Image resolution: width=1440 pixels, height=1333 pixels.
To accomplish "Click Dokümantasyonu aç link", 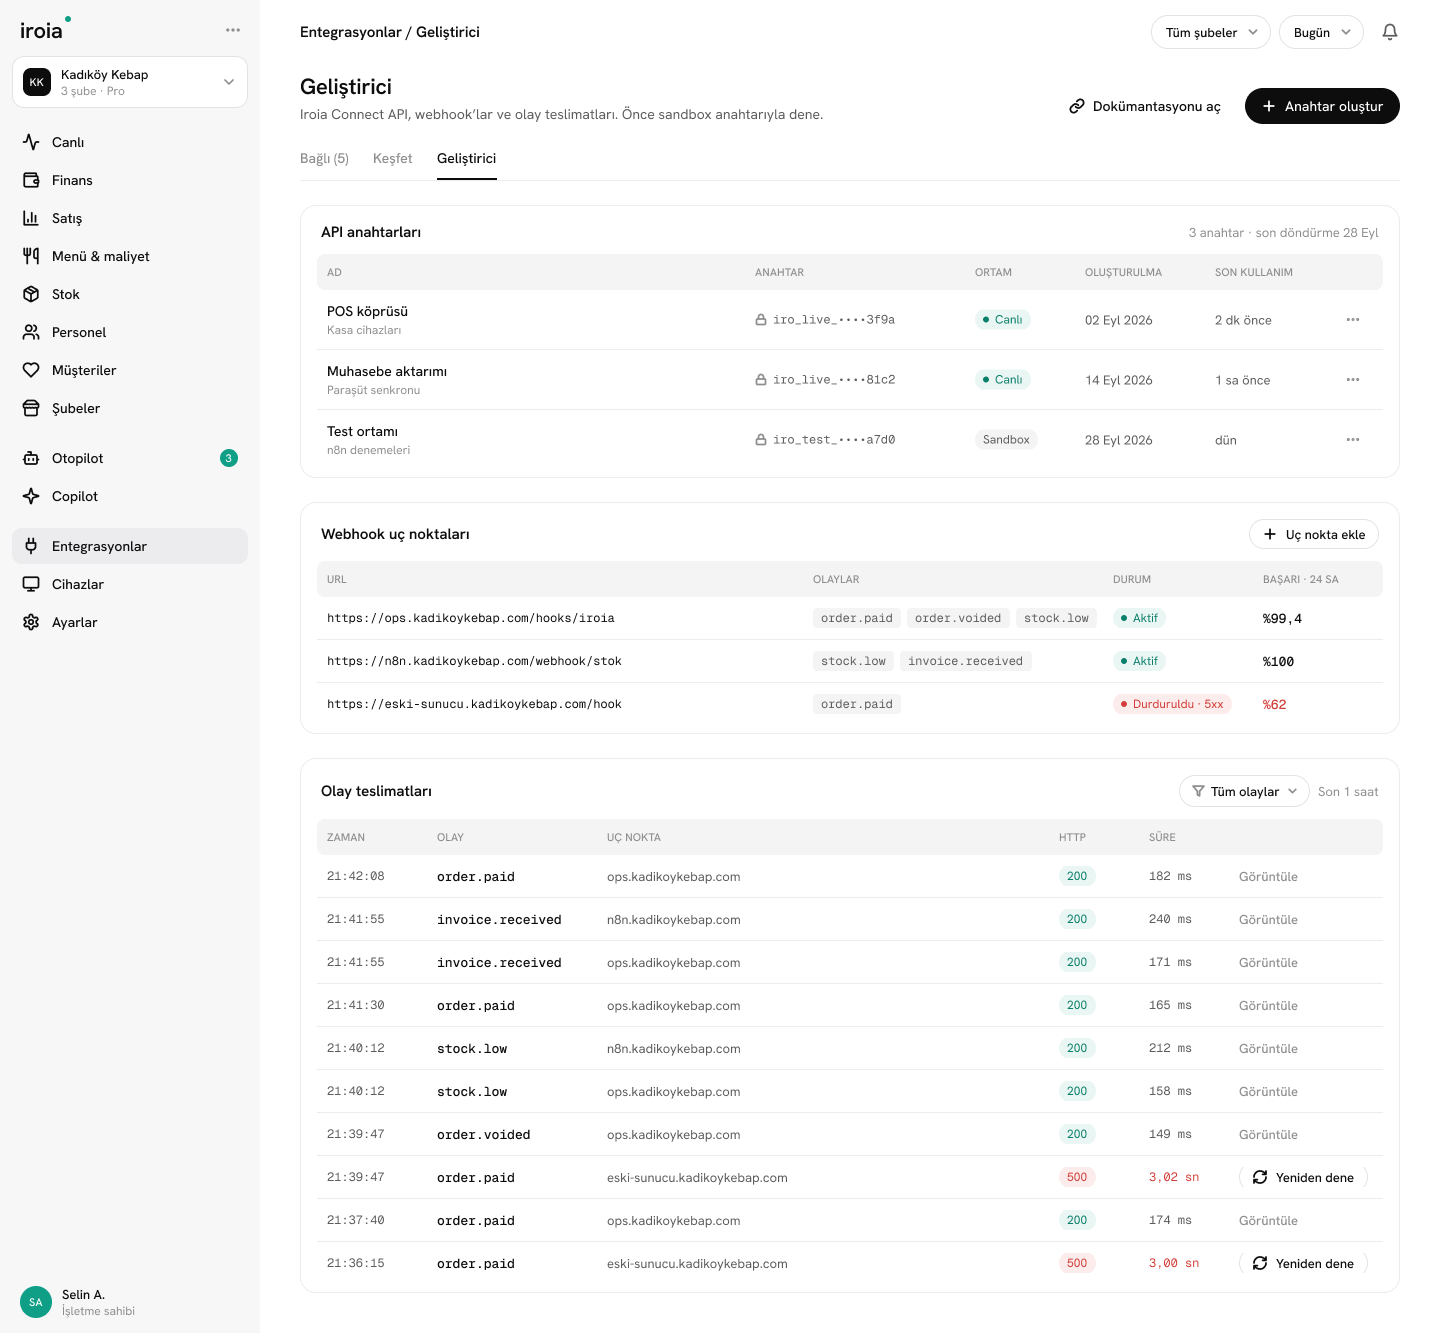I will click(x=1144, y=106).
